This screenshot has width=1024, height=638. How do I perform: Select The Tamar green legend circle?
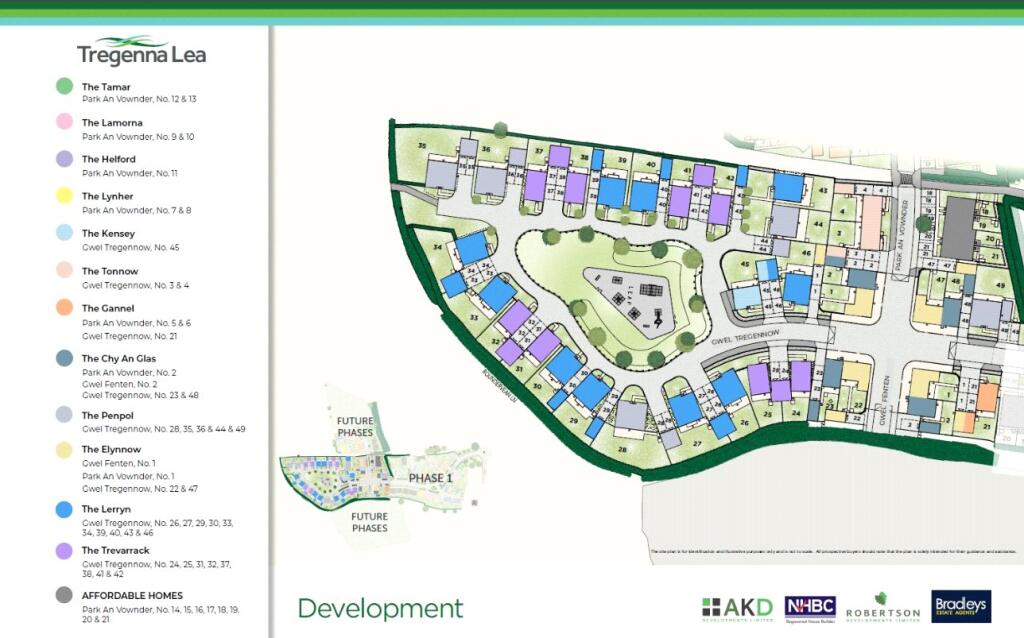pos(65,87)
